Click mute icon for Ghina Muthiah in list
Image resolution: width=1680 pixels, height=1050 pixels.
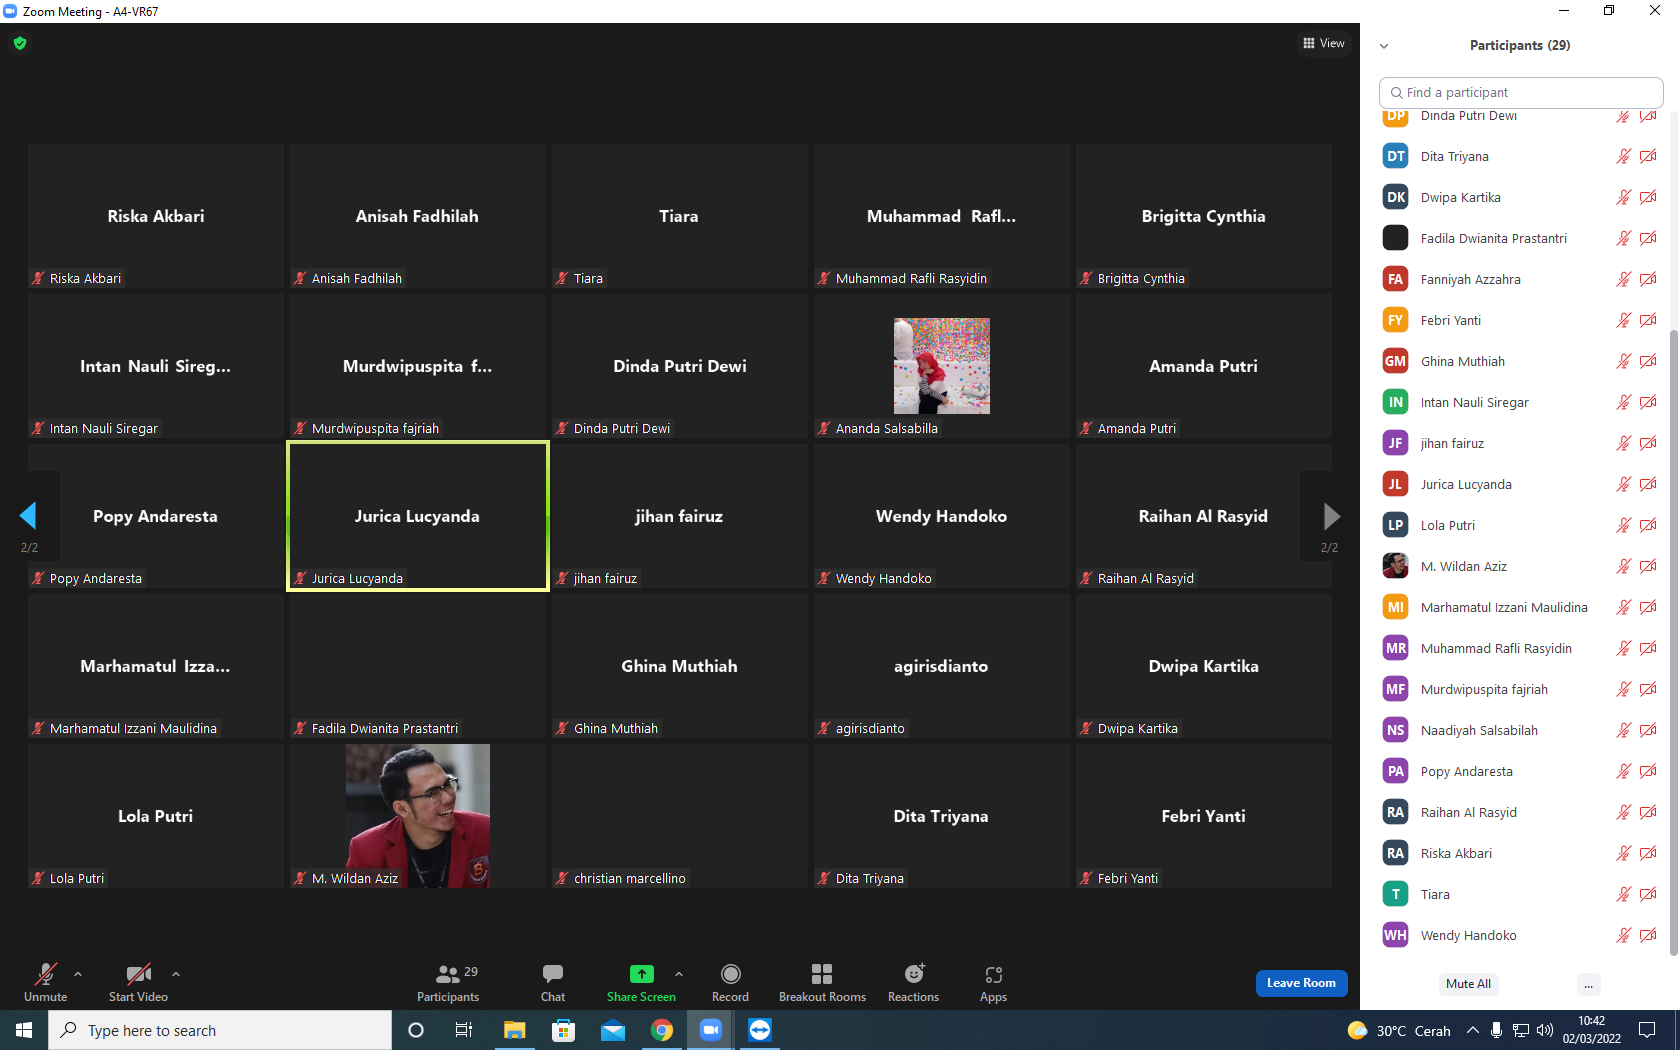[1623, 361]
